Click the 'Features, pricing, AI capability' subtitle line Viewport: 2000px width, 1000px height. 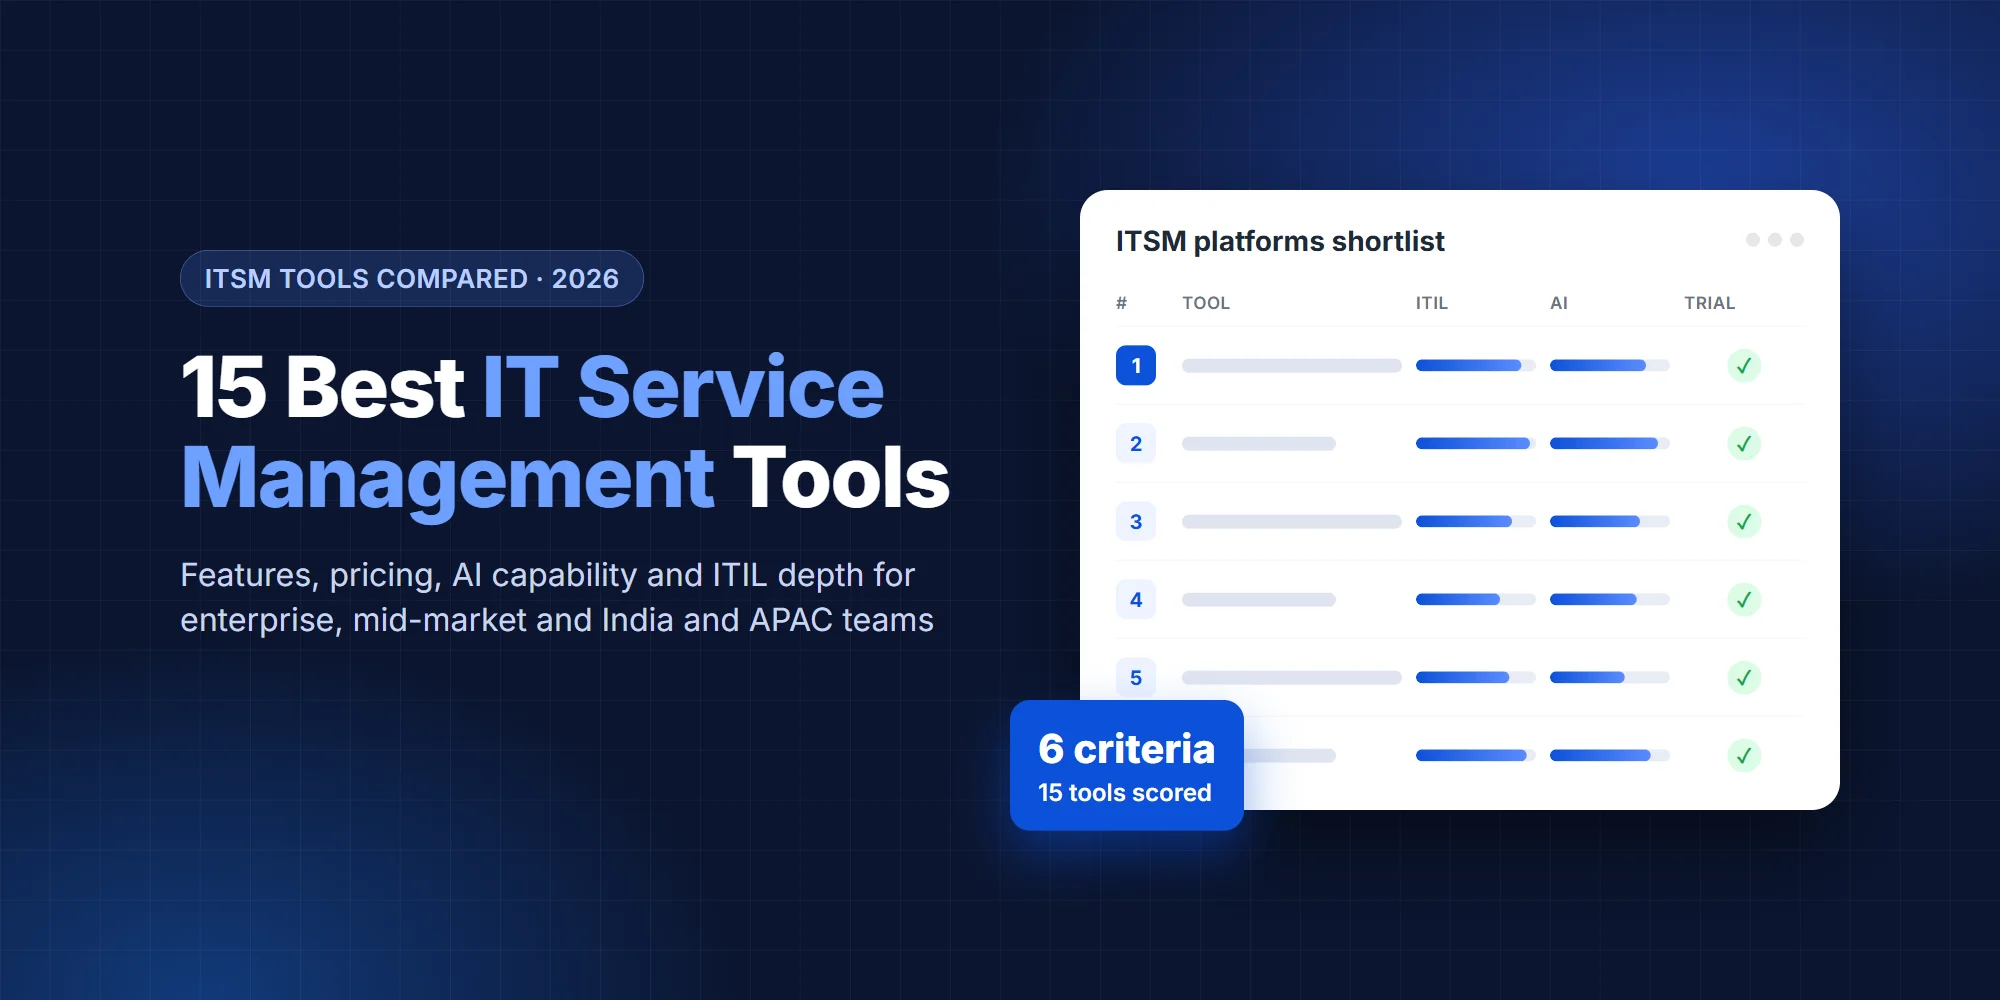click(547, 575)
